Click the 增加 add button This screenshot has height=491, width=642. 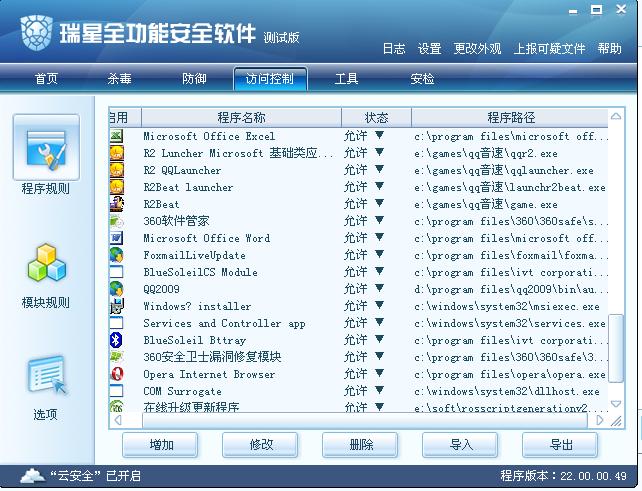point(160,445)
